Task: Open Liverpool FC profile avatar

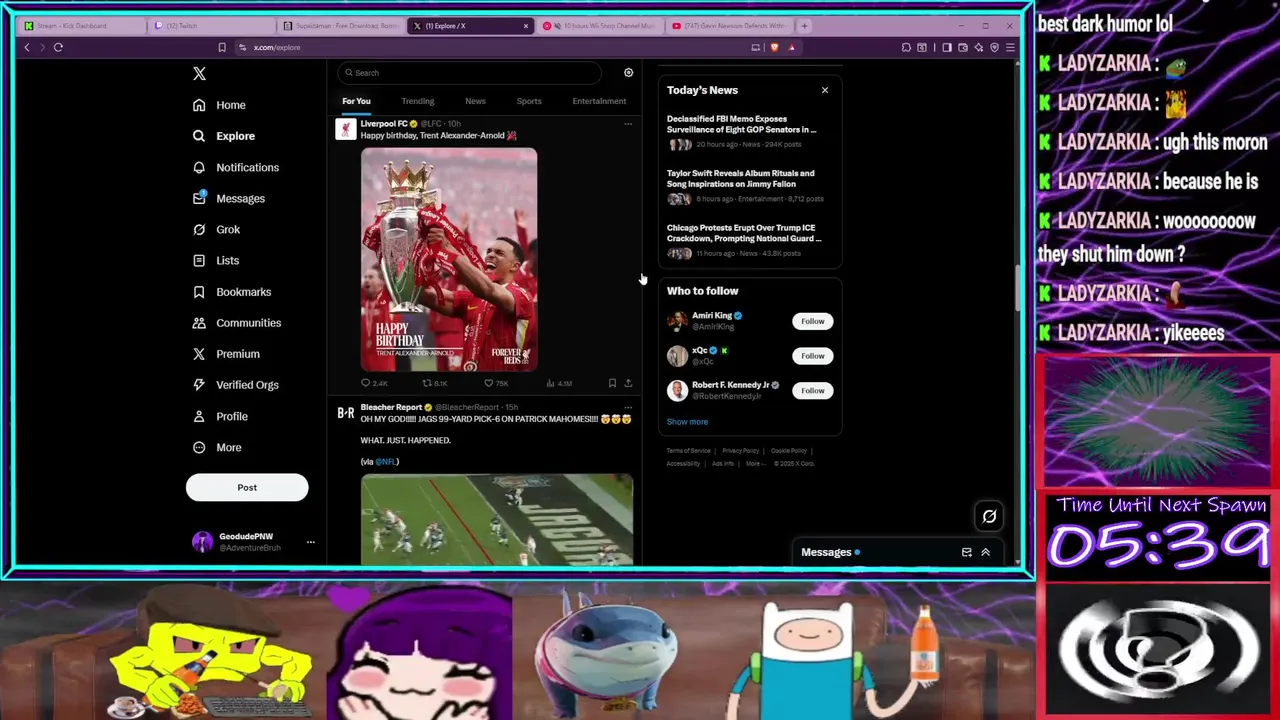Action: coord(346,130)
